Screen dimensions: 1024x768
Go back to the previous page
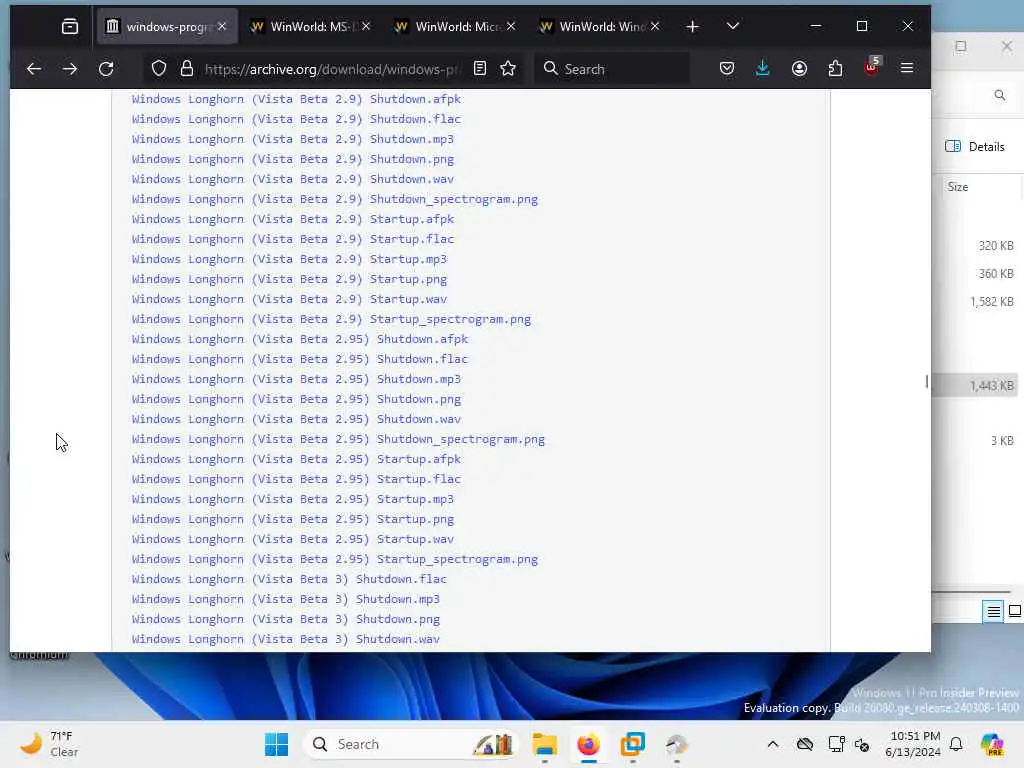(x=34, y=69)
